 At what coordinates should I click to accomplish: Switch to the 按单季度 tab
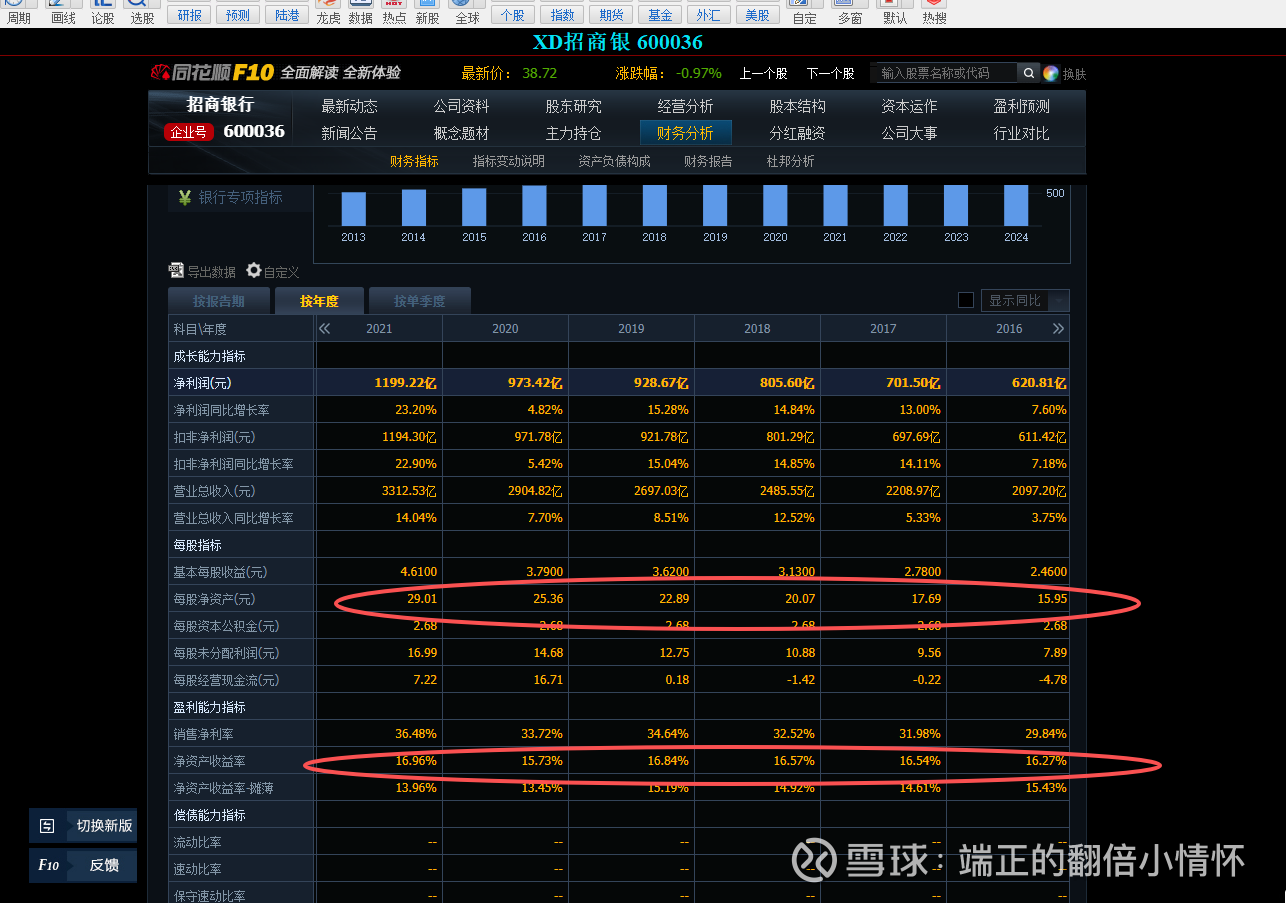pos(419,301)
